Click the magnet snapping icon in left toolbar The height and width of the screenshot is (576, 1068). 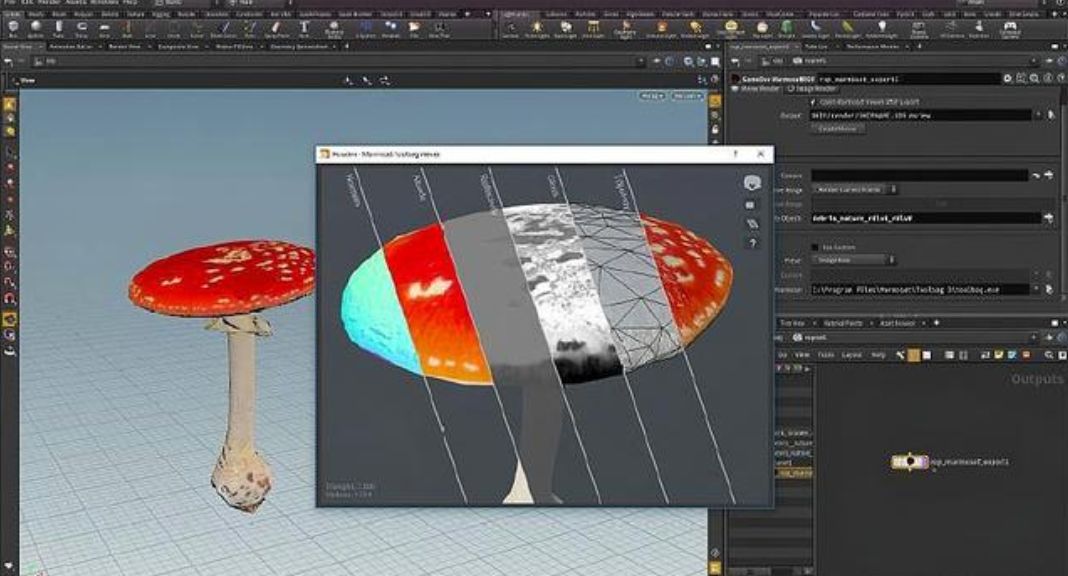(10, 298)
